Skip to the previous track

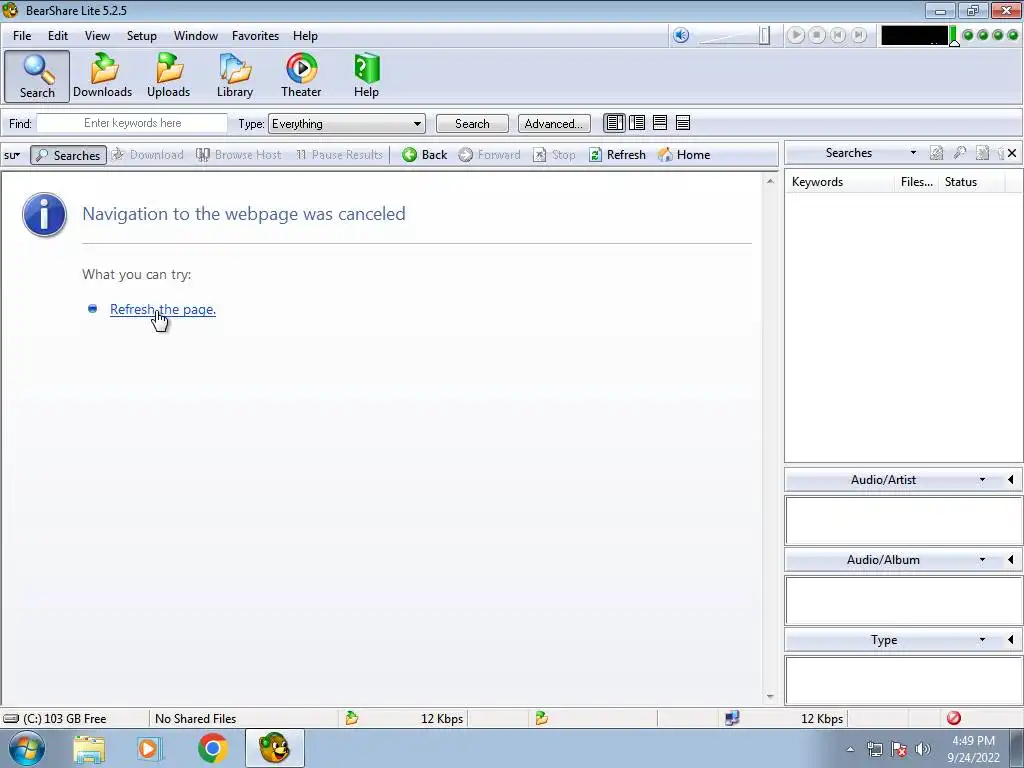point(838,35)
